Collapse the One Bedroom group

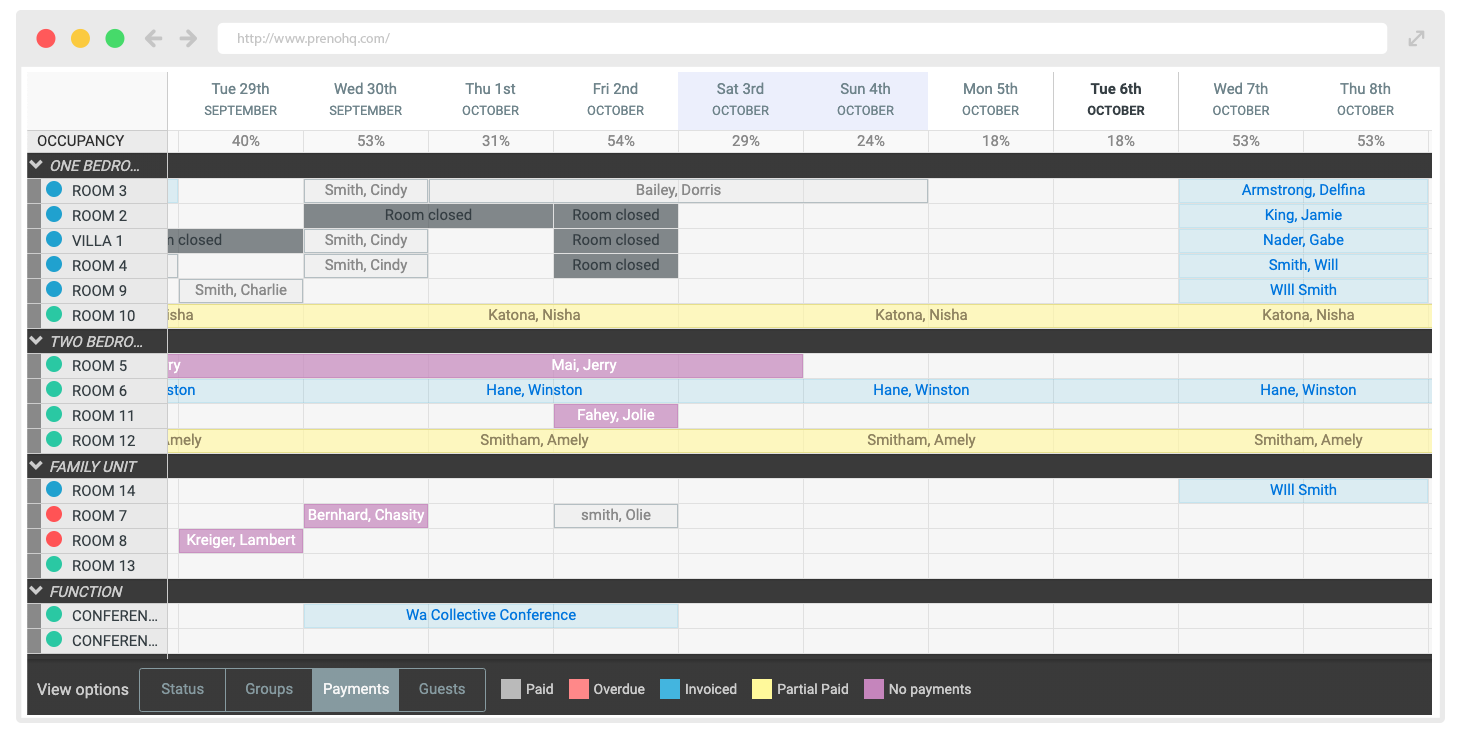tap(37, 165)
